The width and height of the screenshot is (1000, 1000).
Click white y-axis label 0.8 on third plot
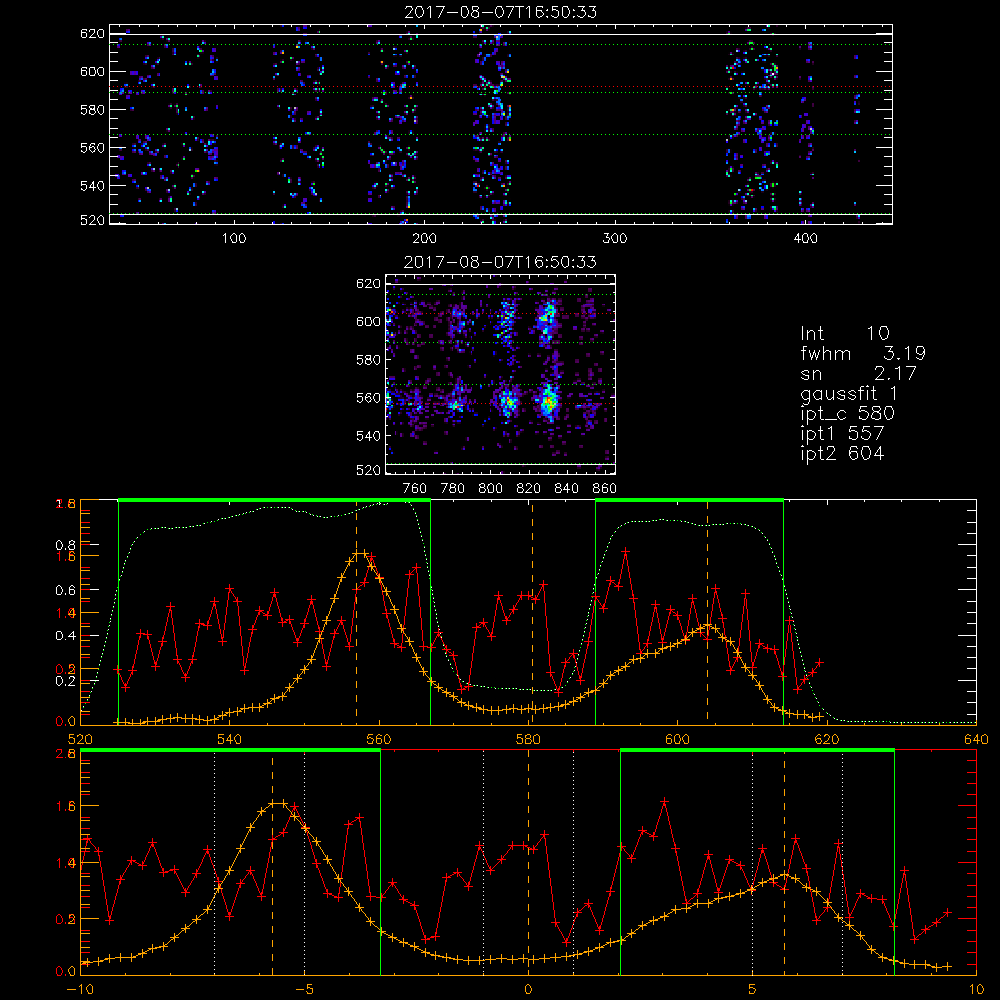coord(65,546)
